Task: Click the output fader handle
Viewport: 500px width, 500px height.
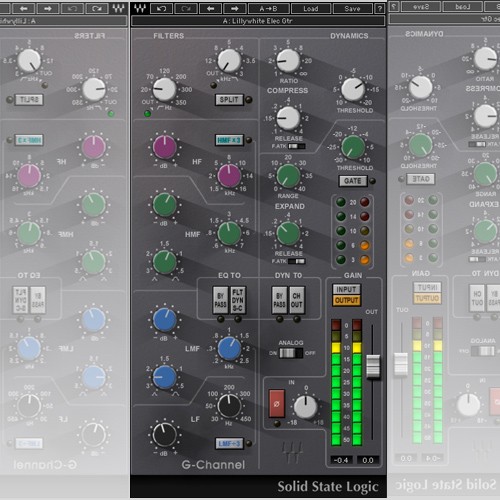Action: [373, 366]
